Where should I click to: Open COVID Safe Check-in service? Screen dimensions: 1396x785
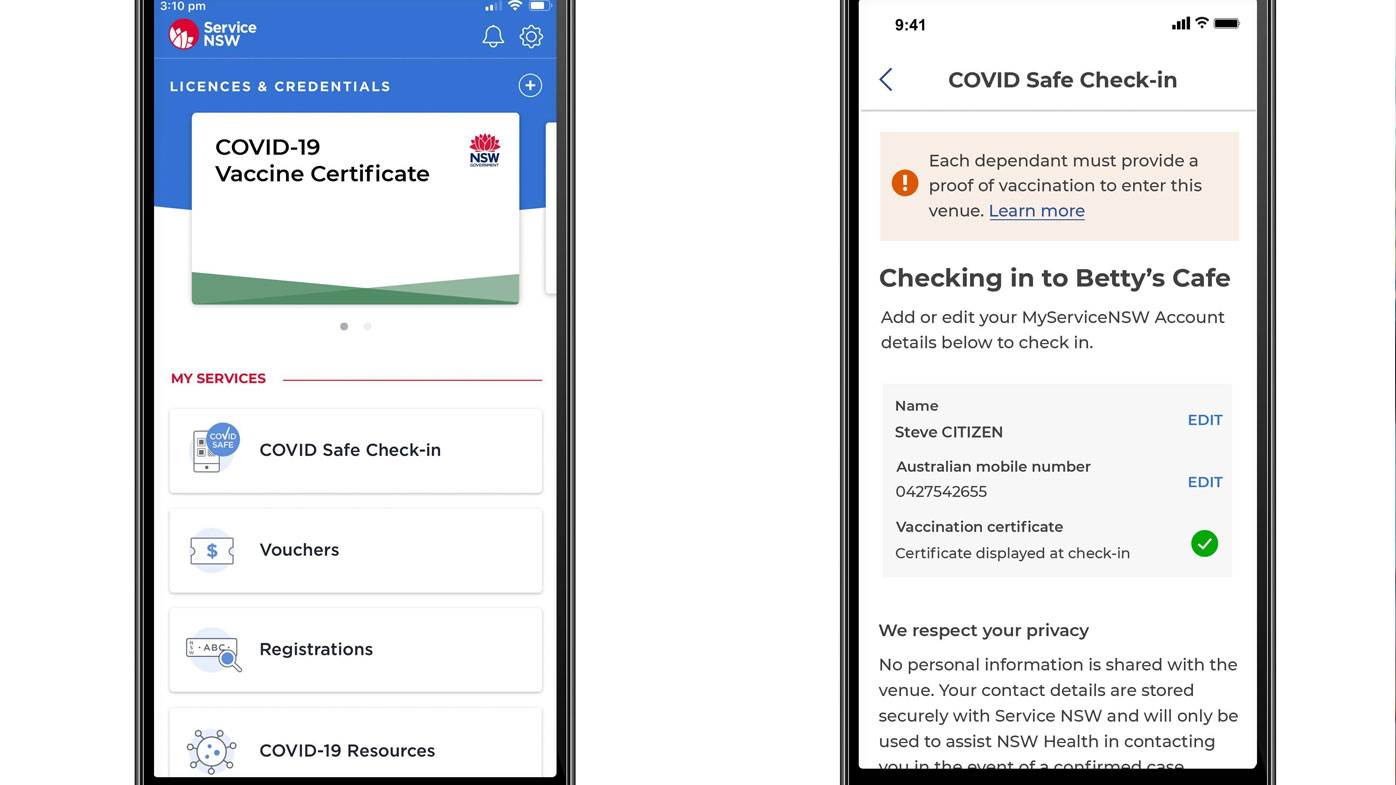tap(356, 450)
